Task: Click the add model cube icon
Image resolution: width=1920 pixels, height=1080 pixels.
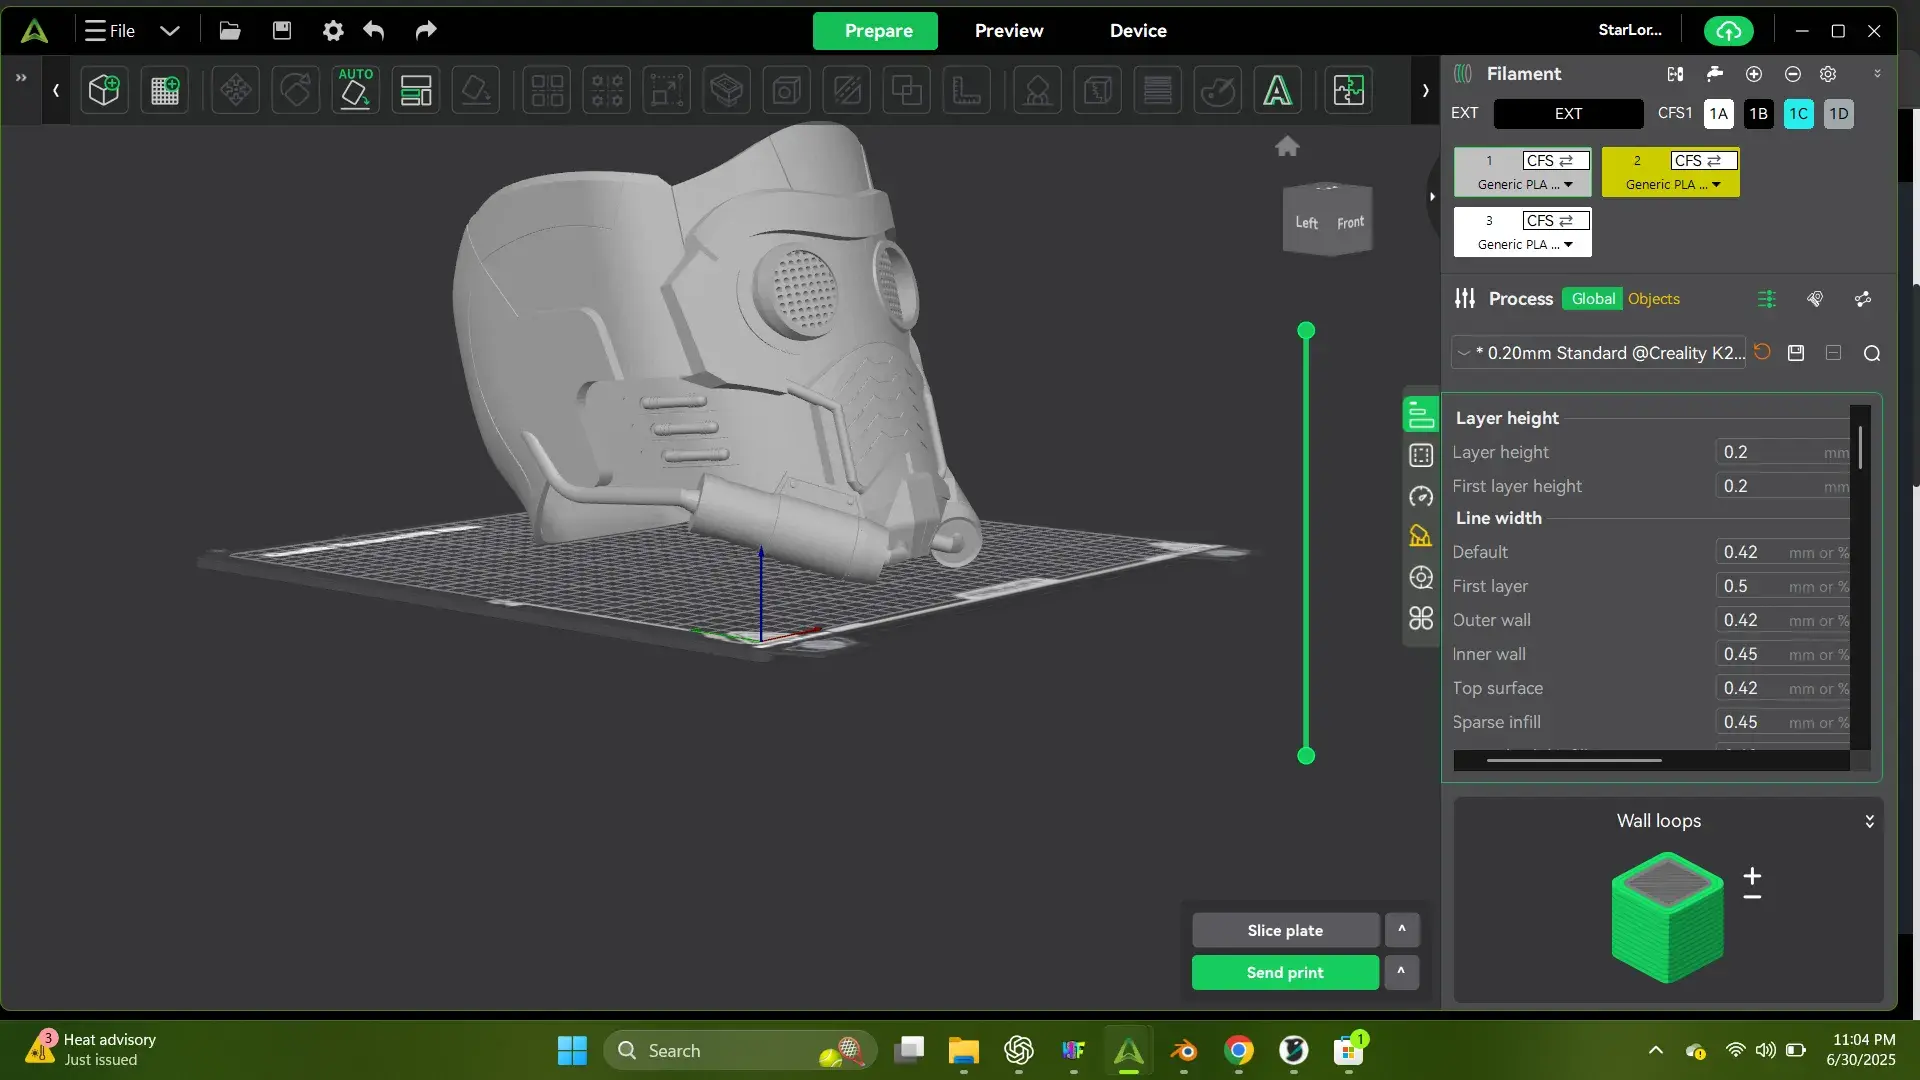Action: point(104,91)
